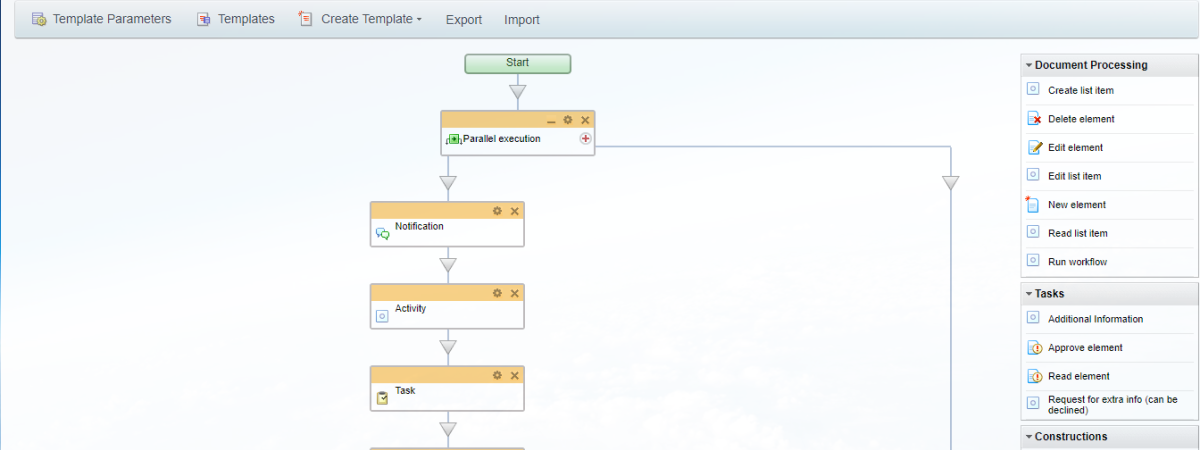This screenshot has height=450, width=1200.
Task: Click the Export button
Action: (x=463, y=20)
